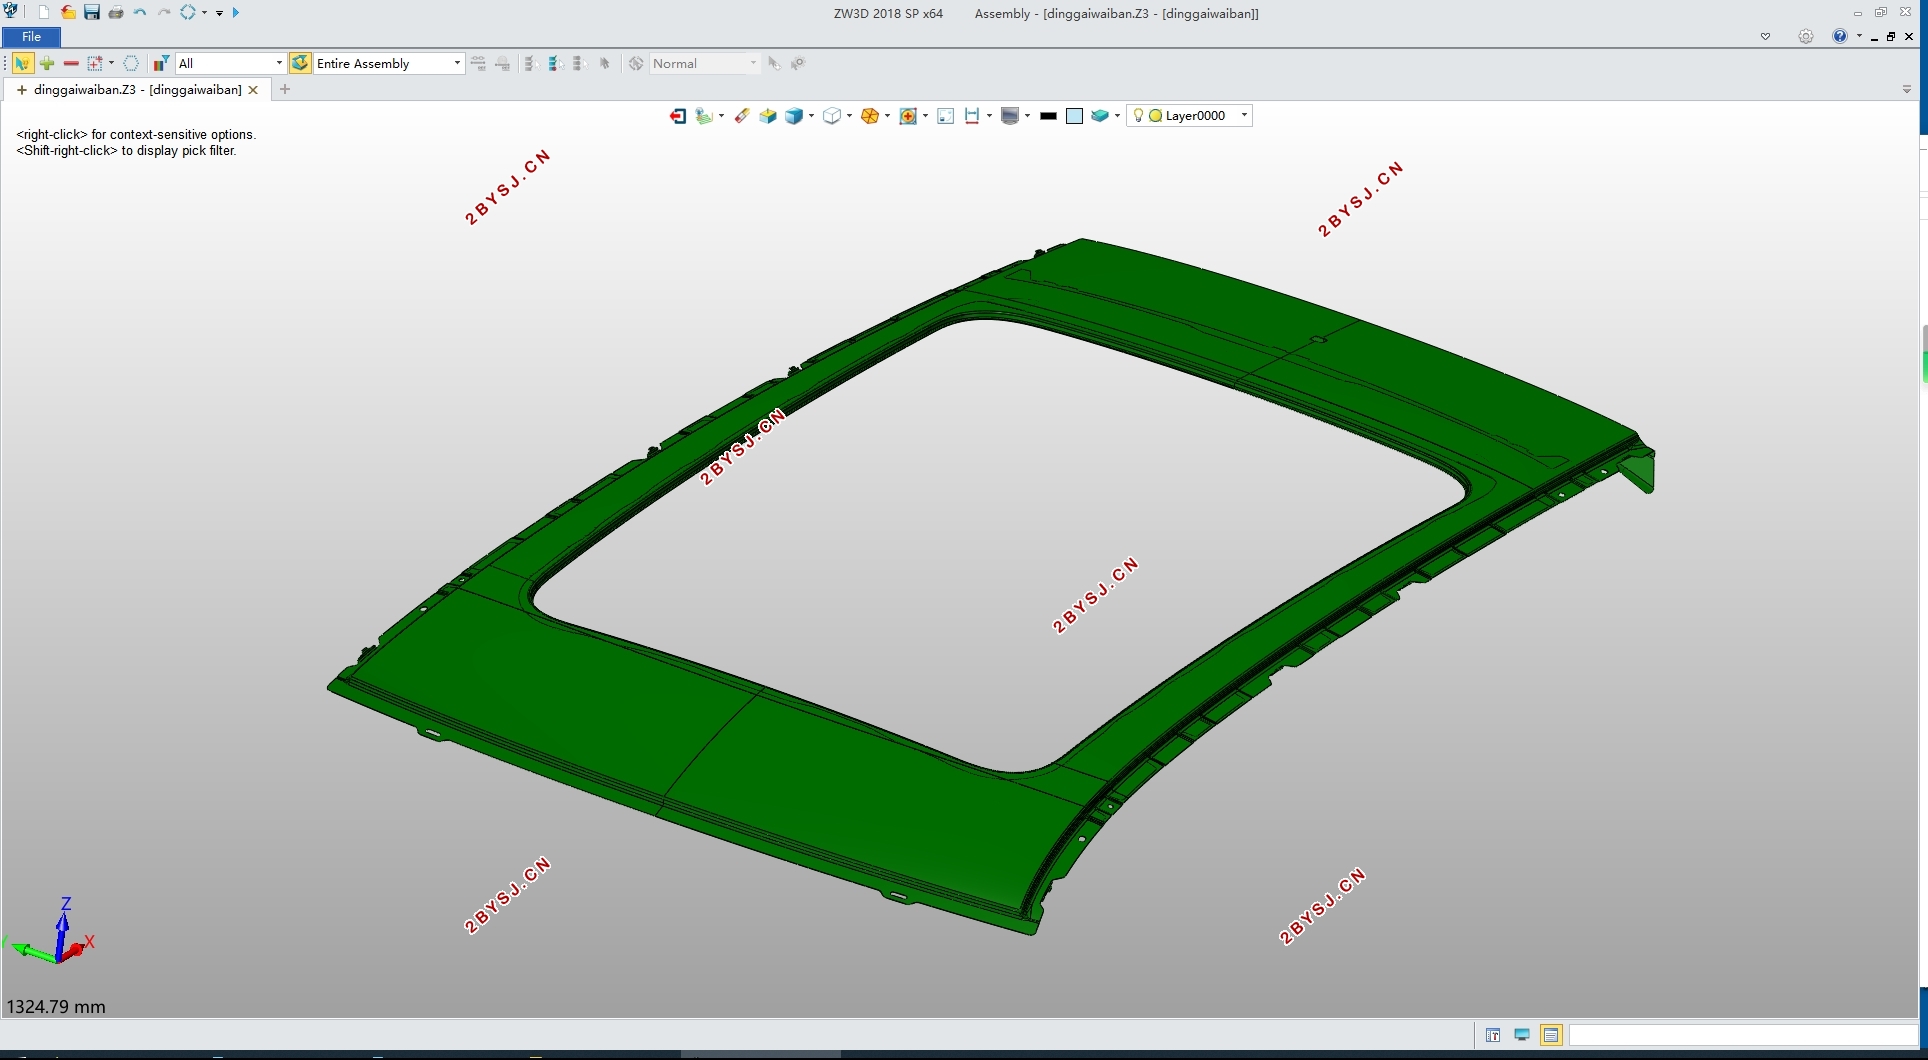Viewport: 1928px width, 1060px height.
Task: Open the File menu
Action: coord(31,37)
